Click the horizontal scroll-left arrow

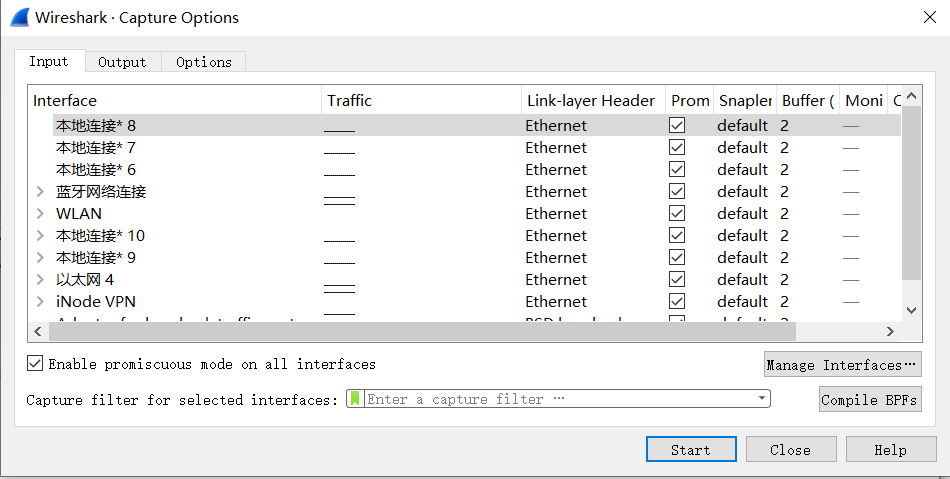click(x=38, y=331)
